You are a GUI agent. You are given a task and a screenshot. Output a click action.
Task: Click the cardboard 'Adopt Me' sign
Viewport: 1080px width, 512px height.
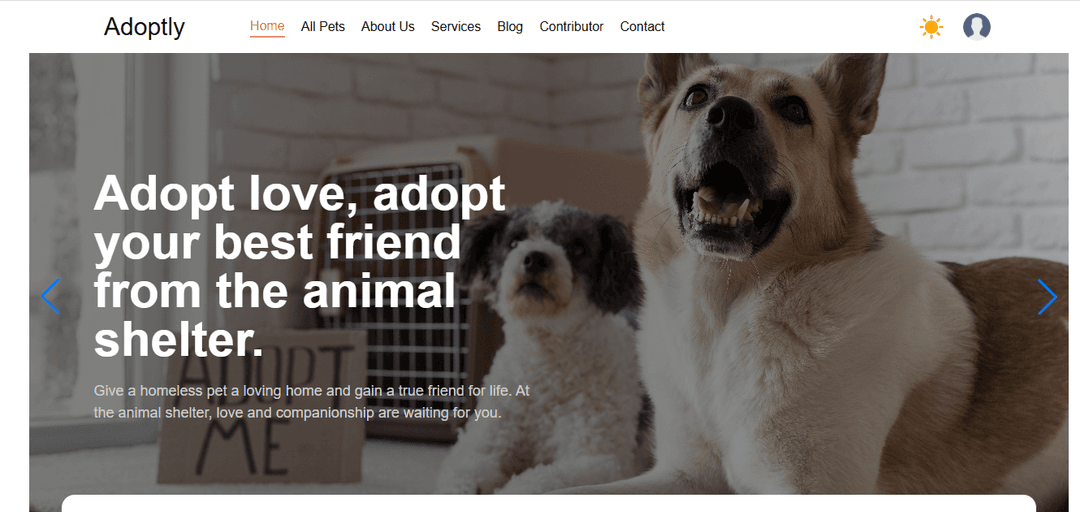(x=262, y=407)
